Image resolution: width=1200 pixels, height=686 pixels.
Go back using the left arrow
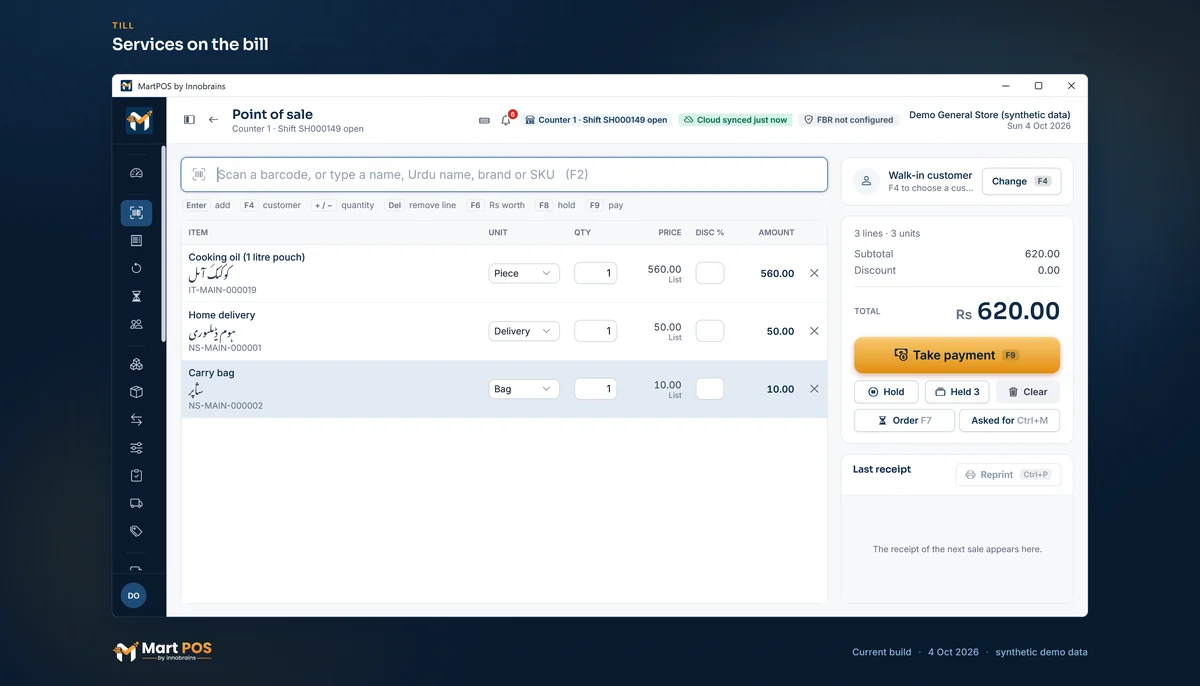click(213, 120)
